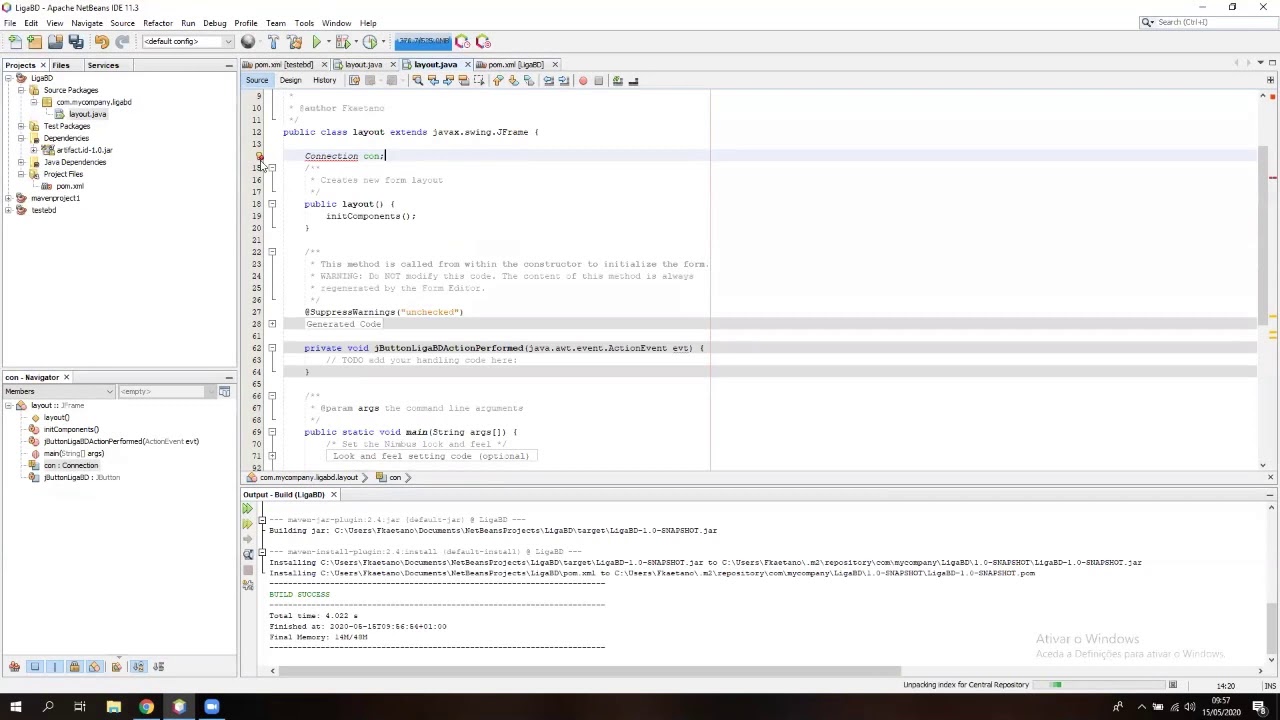This screenshot has width=1280, height=720.
Task: Click the Chrome icon on the taskbar
Action: [x=146, y=707]
